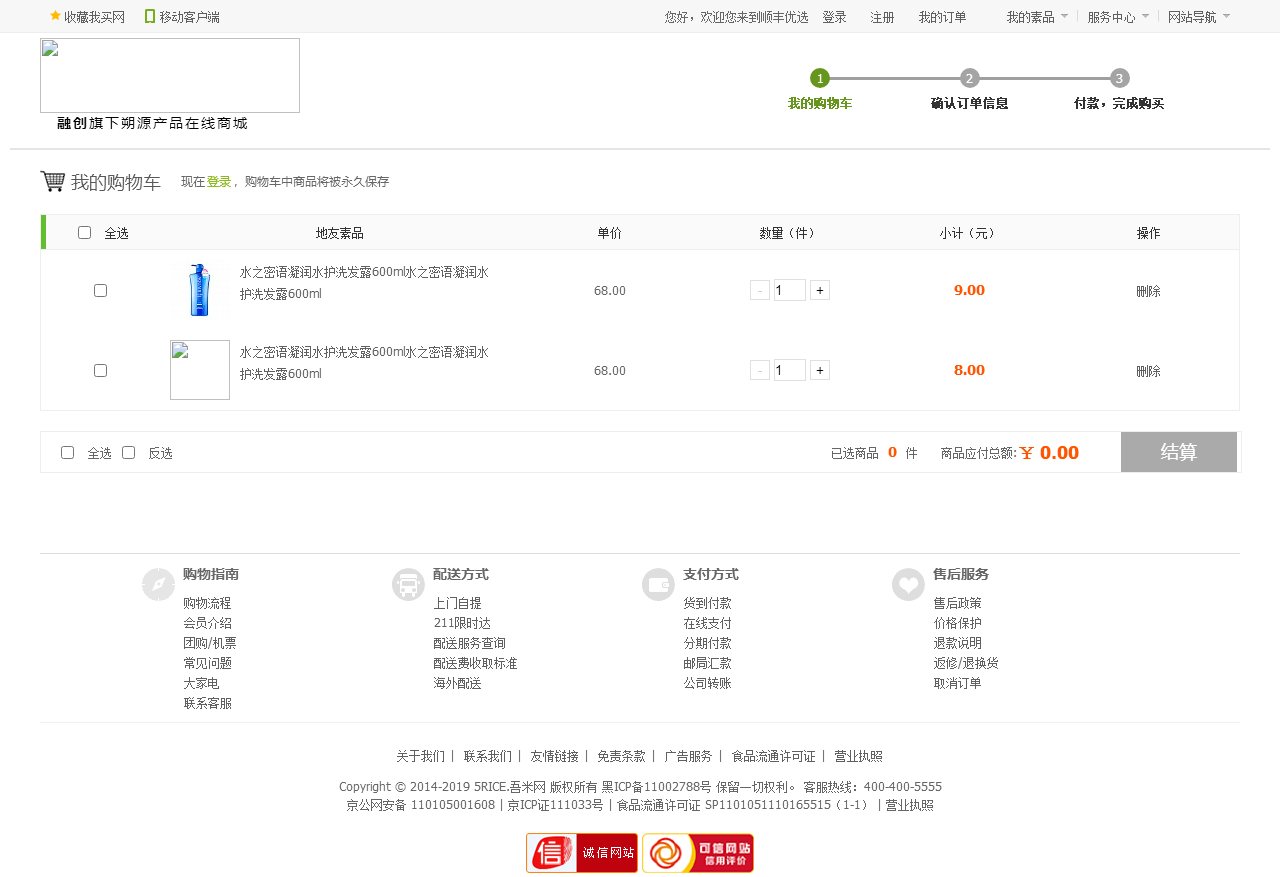Click the star icon beside 收藏我买网

coord(56,16)
